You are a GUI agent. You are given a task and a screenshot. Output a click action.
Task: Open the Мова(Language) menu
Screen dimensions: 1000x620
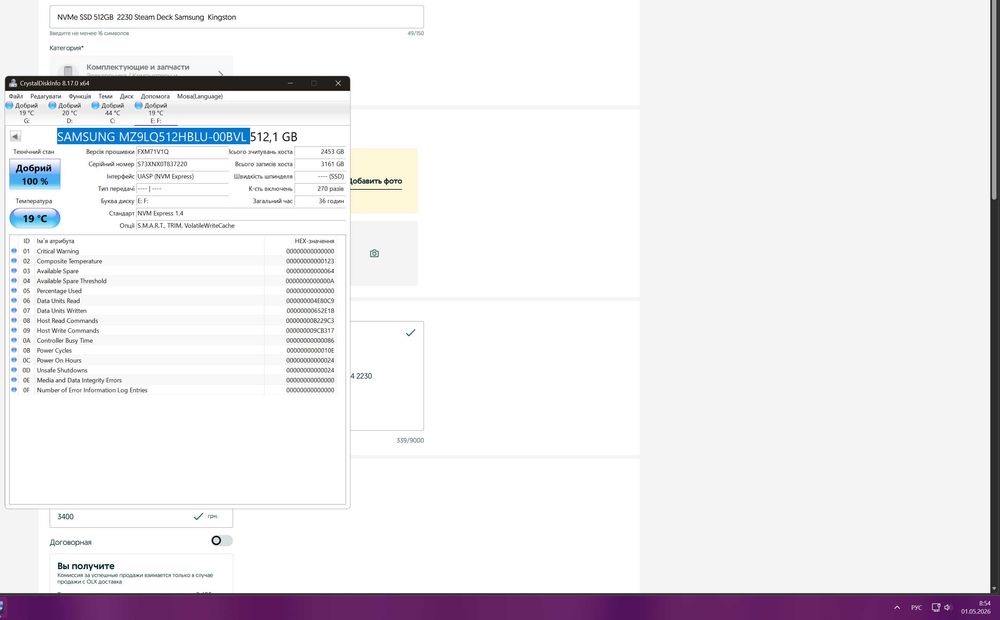click(200, 96)
